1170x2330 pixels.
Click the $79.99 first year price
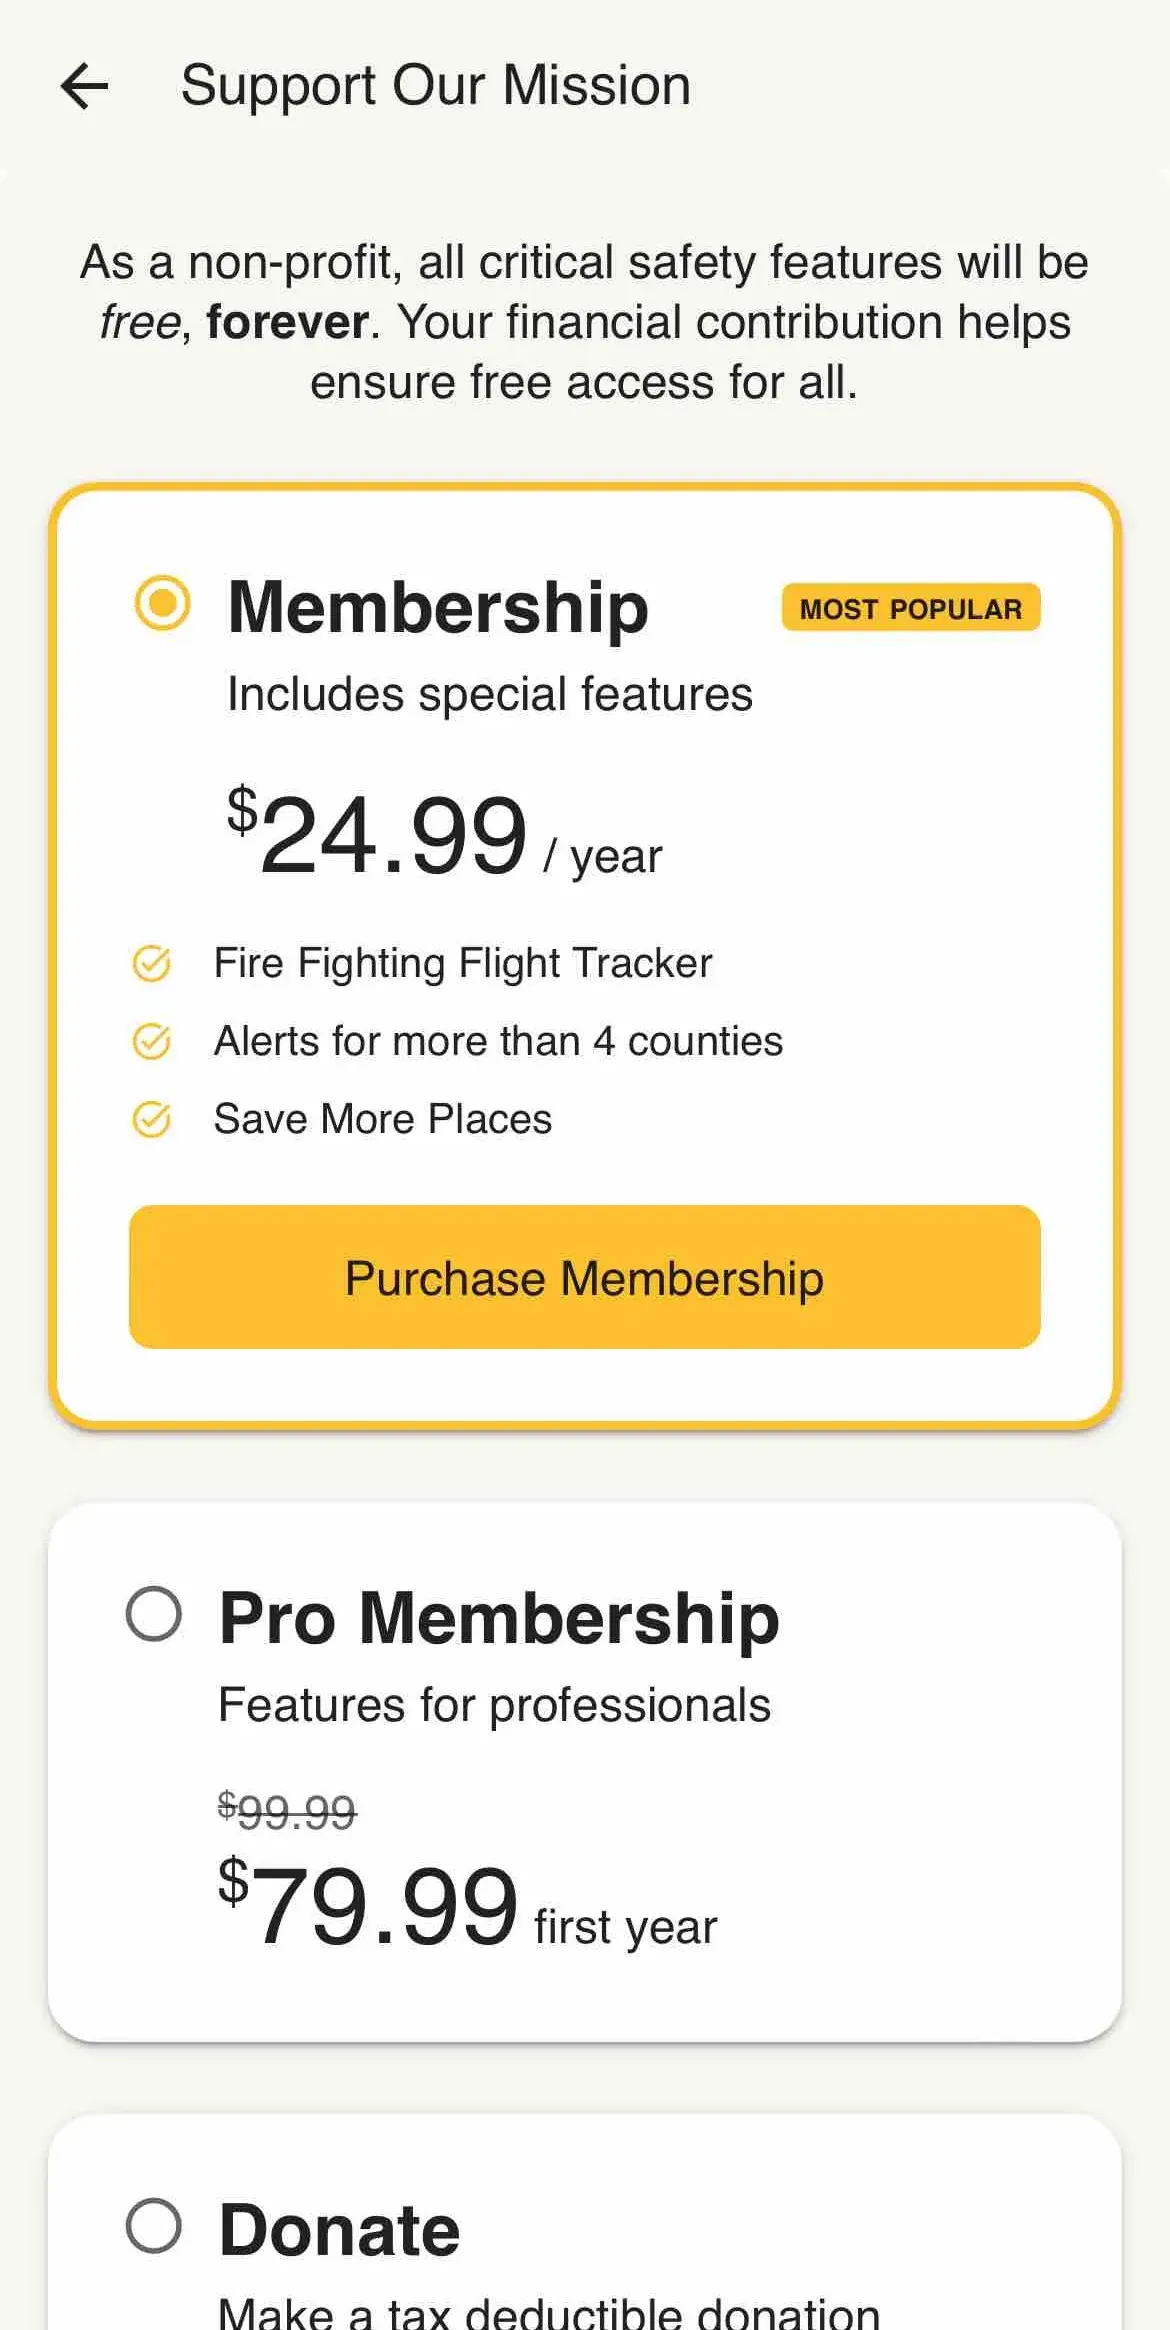coord(467,1906)
